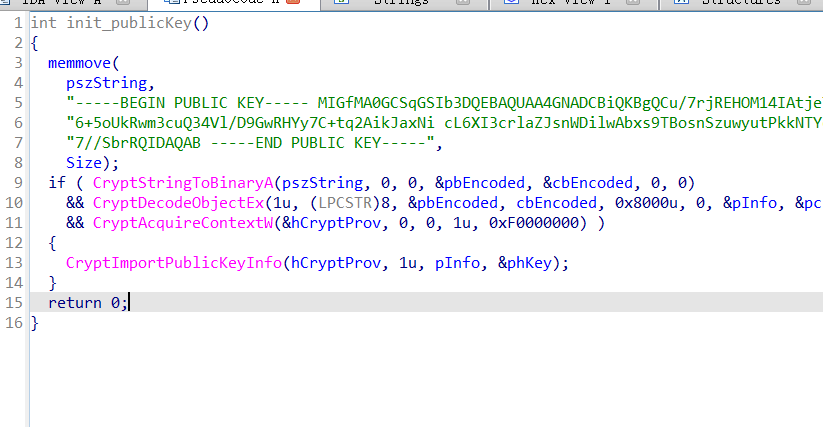
Task: Click the int return type keyword
Action: click(44, 24)
